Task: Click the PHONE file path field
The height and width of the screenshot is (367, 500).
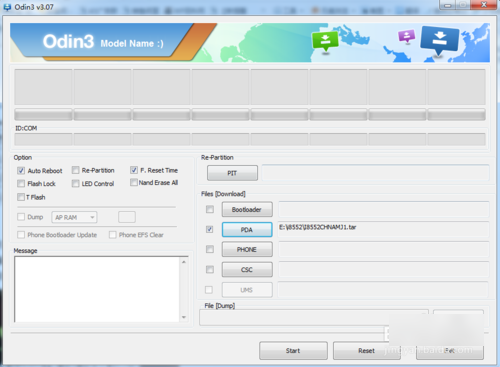Action: pos(384,249)
